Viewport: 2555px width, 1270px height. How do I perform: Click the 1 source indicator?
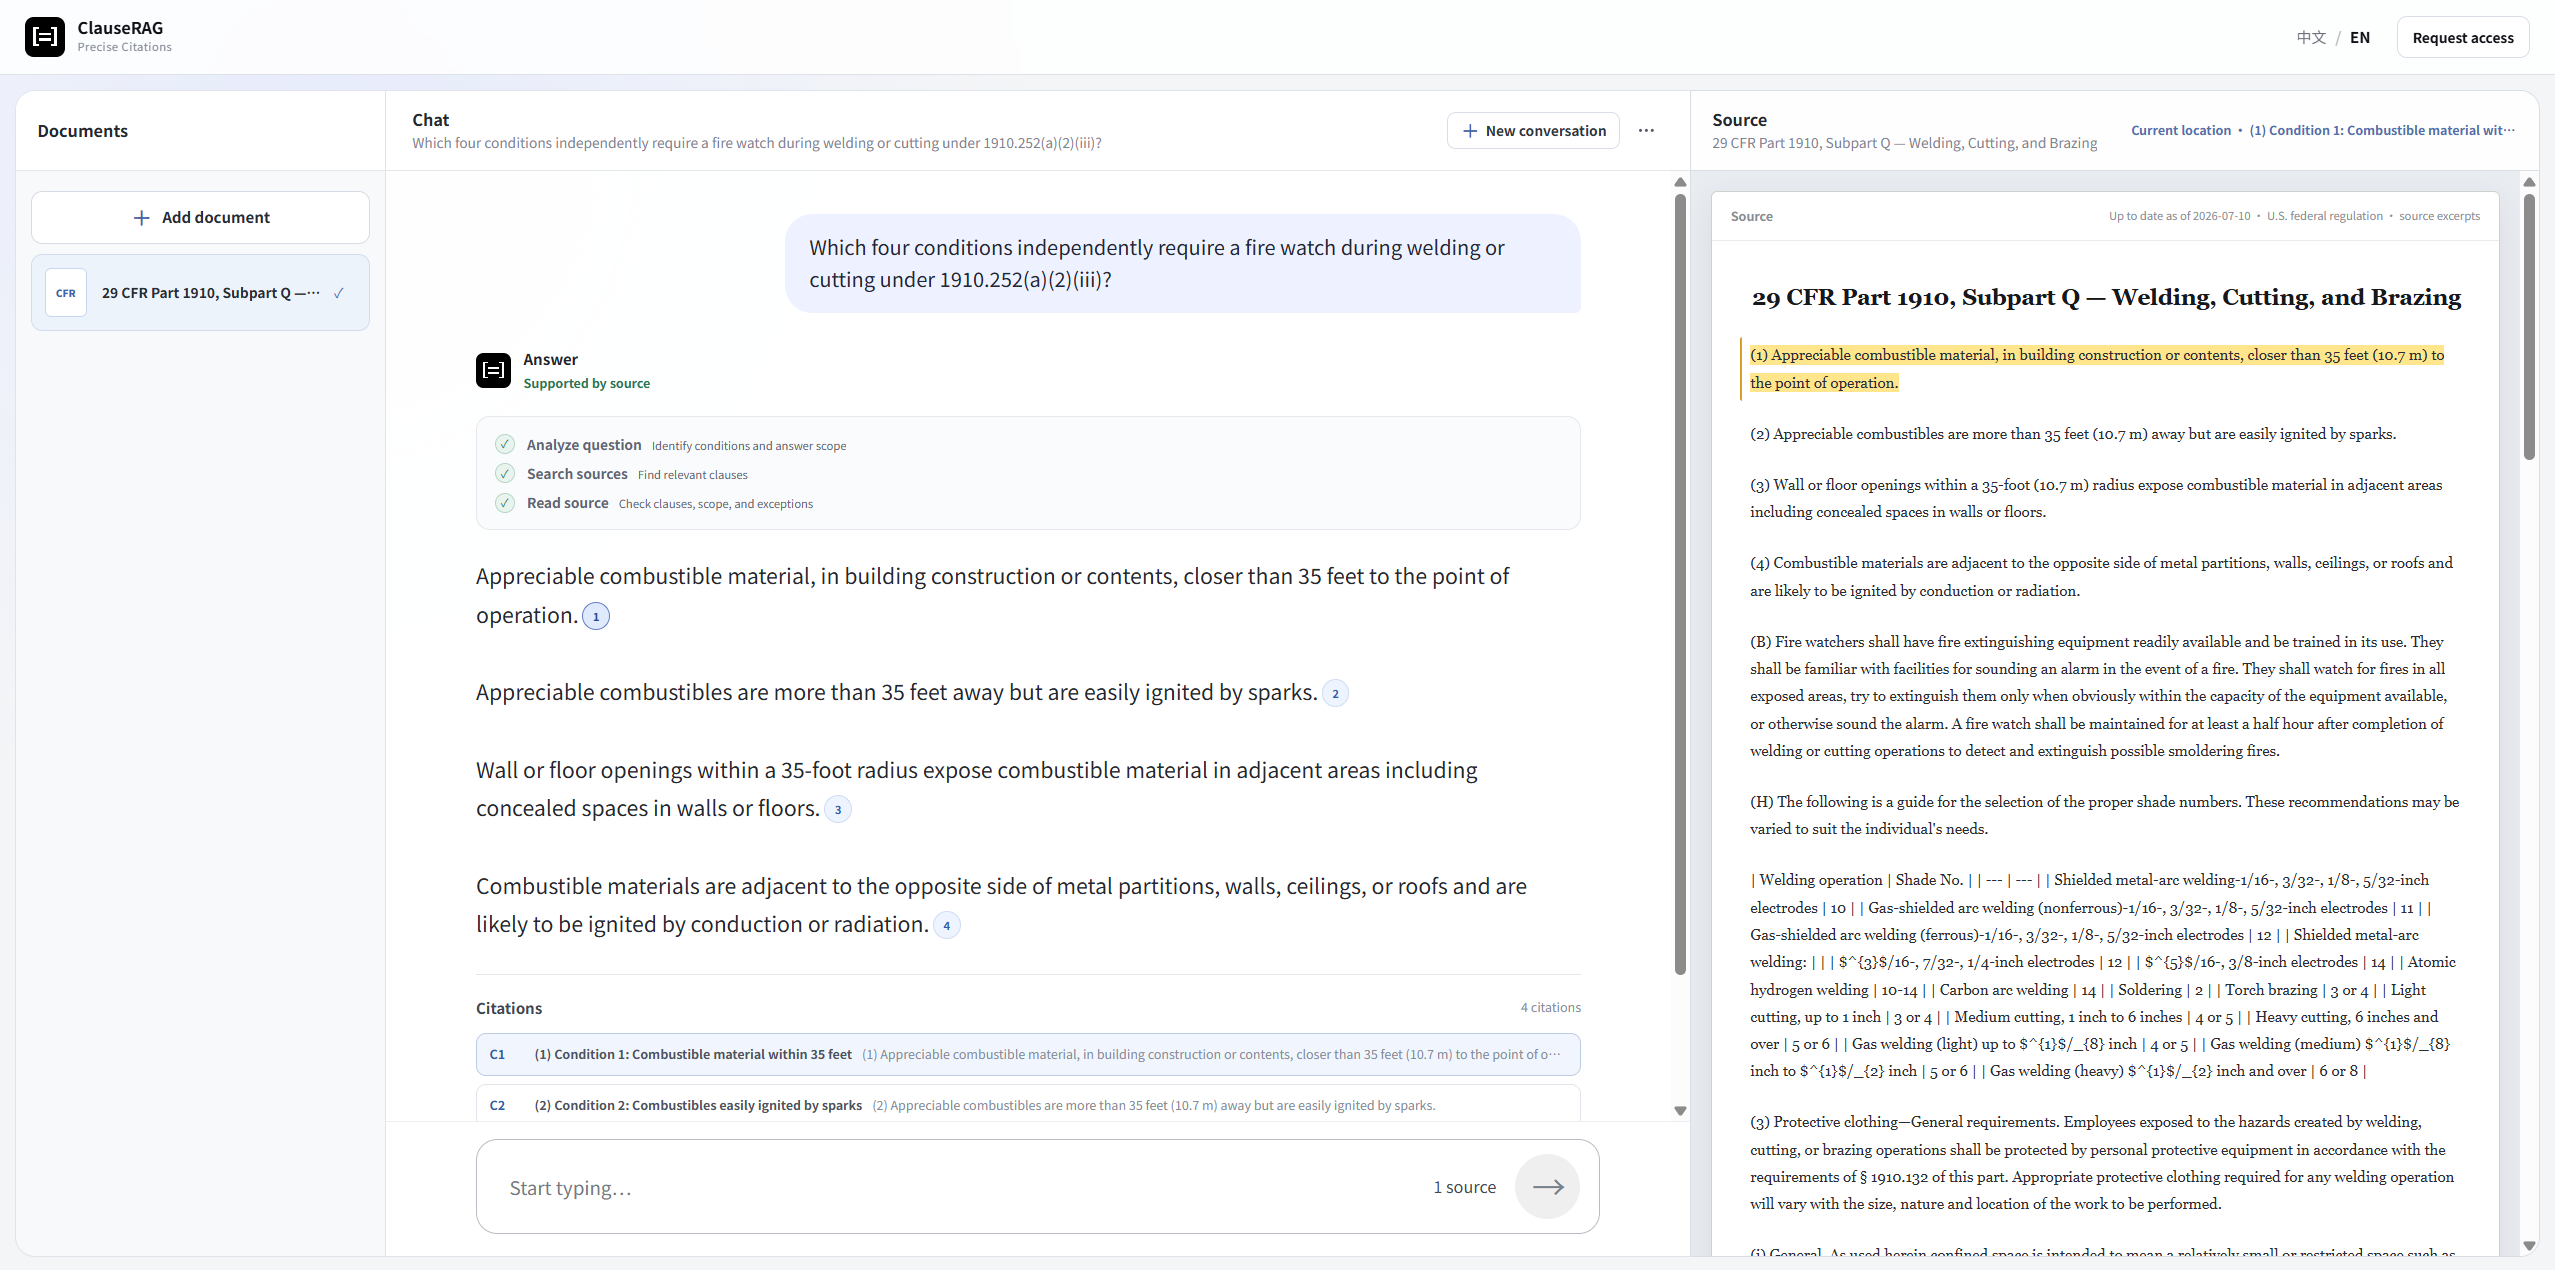click(1464, 1187)
